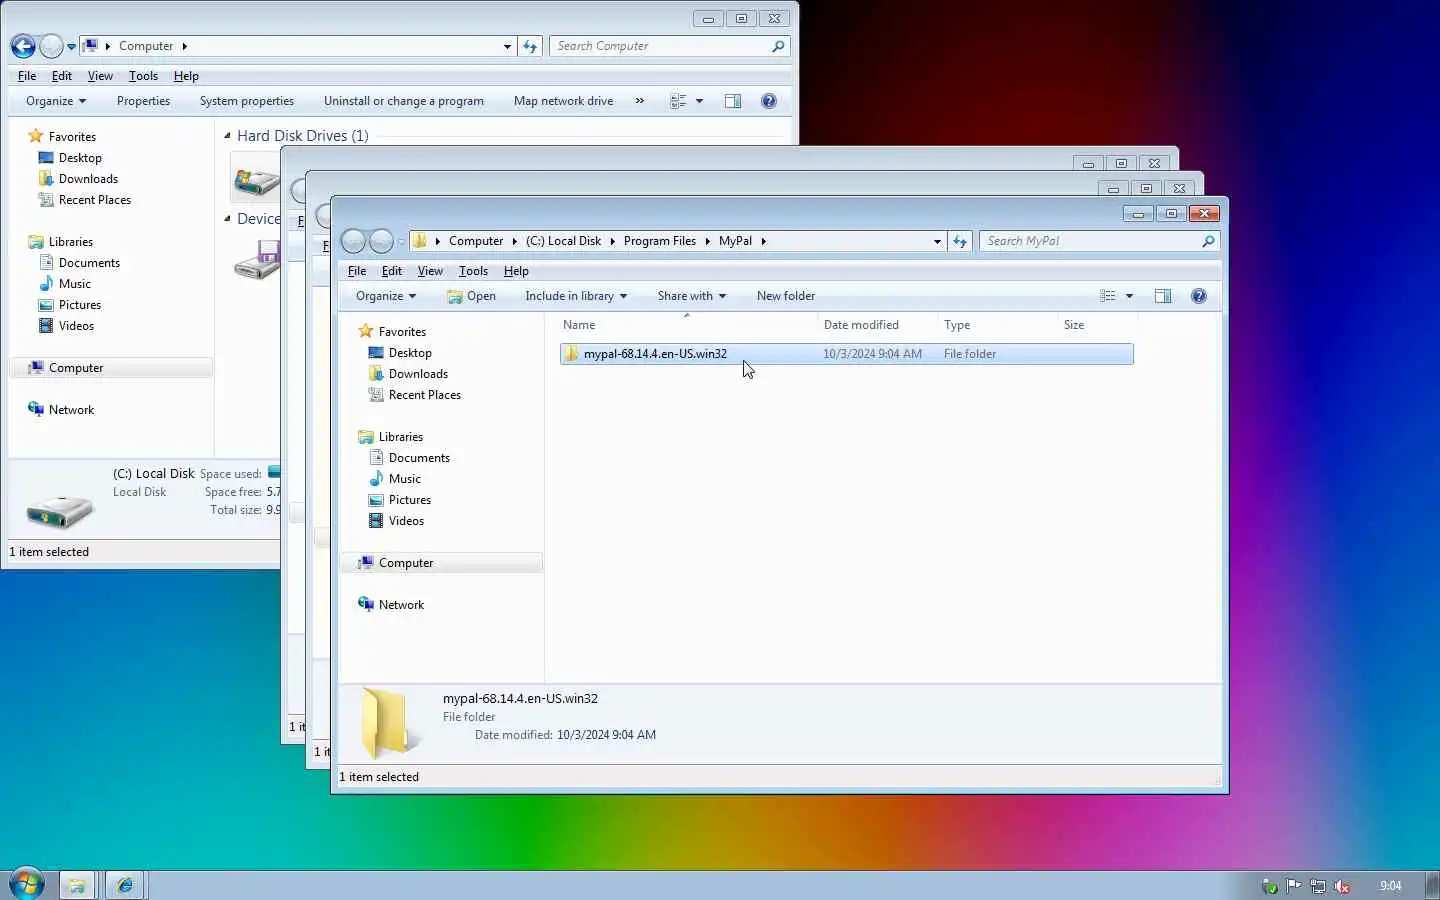Open Organize dropdown in MyPal window
Viewport: 1440px width, 900px height.
coord(385,296)
